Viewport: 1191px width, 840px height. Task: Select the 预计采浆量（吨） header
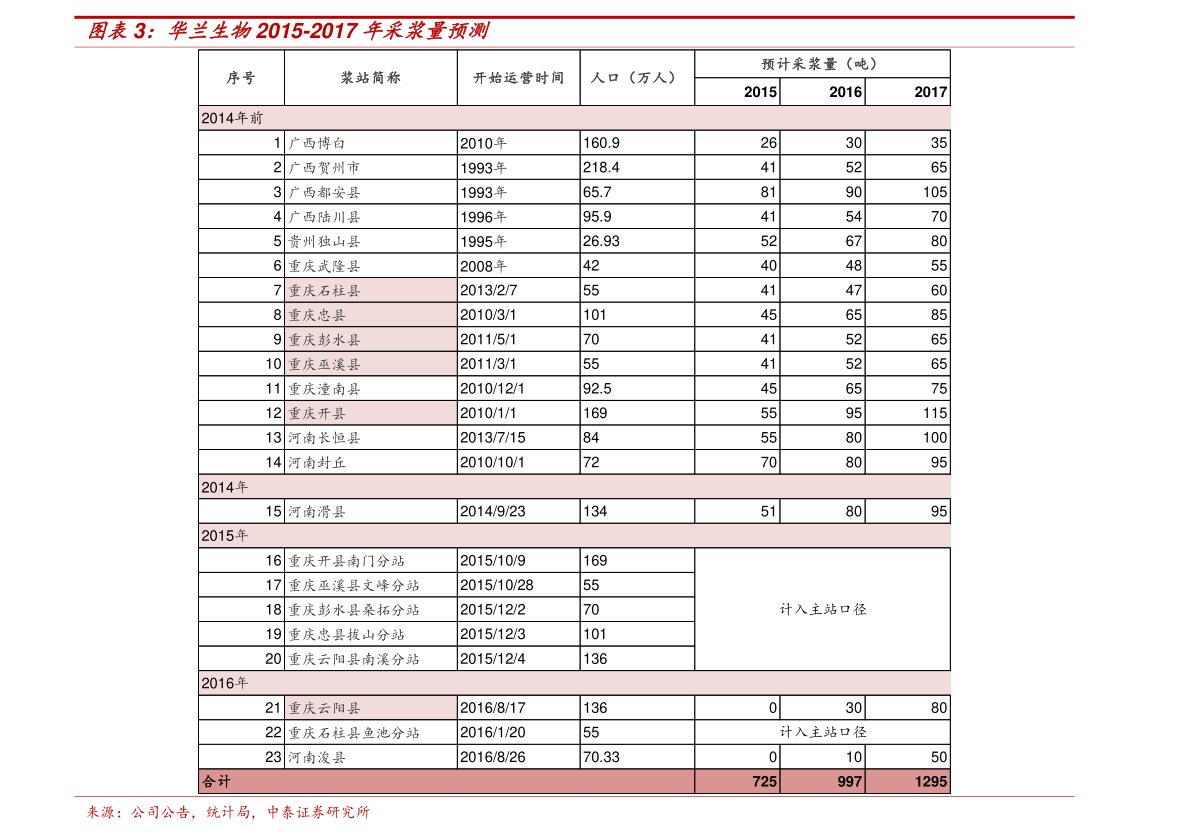819,64
